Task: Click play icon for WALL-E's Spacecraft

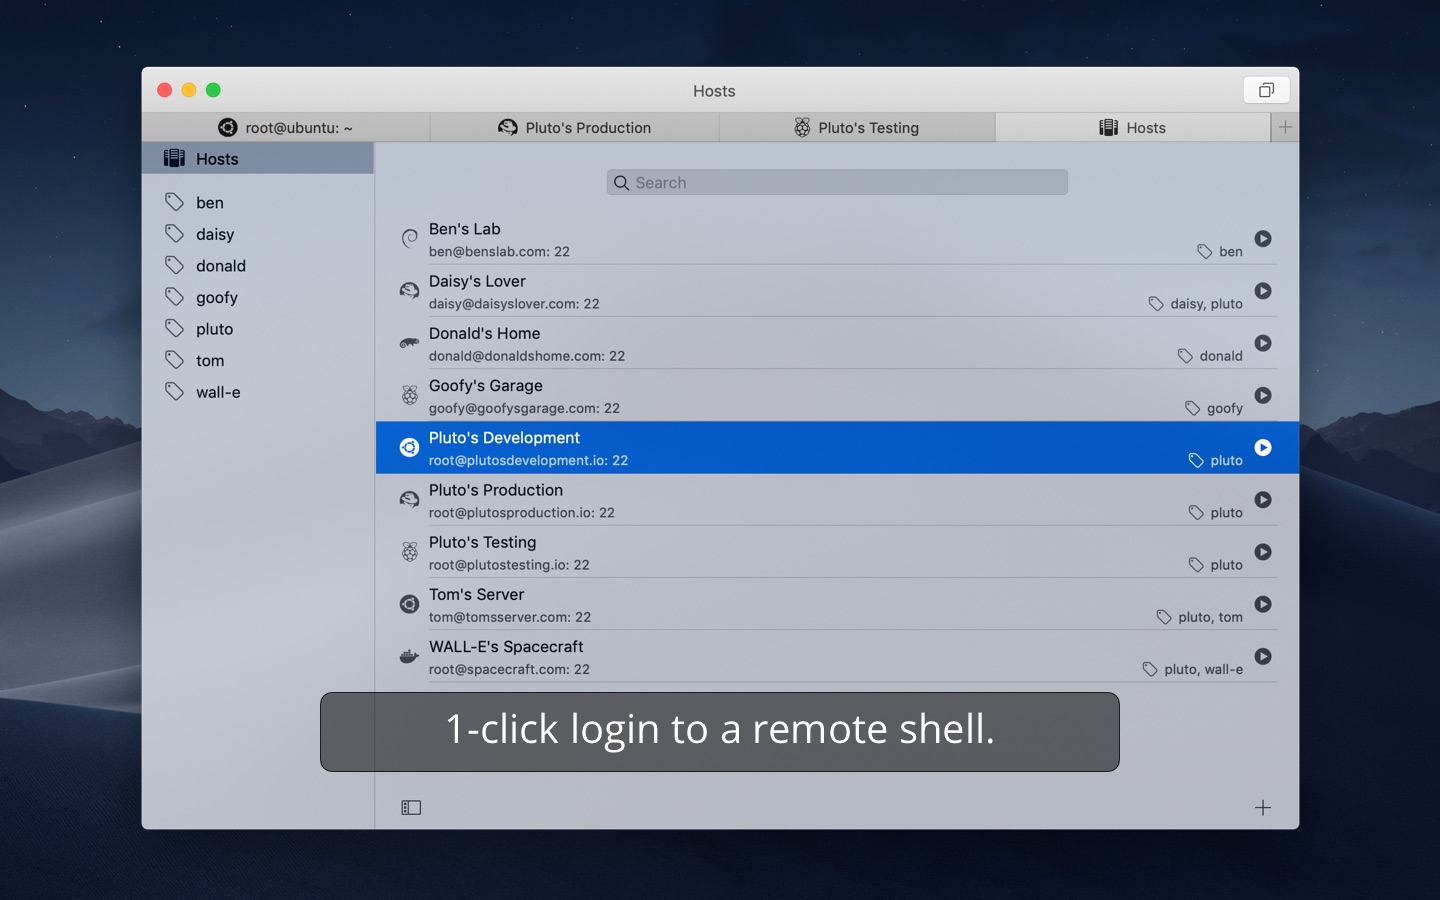Action: (1263, 656)
